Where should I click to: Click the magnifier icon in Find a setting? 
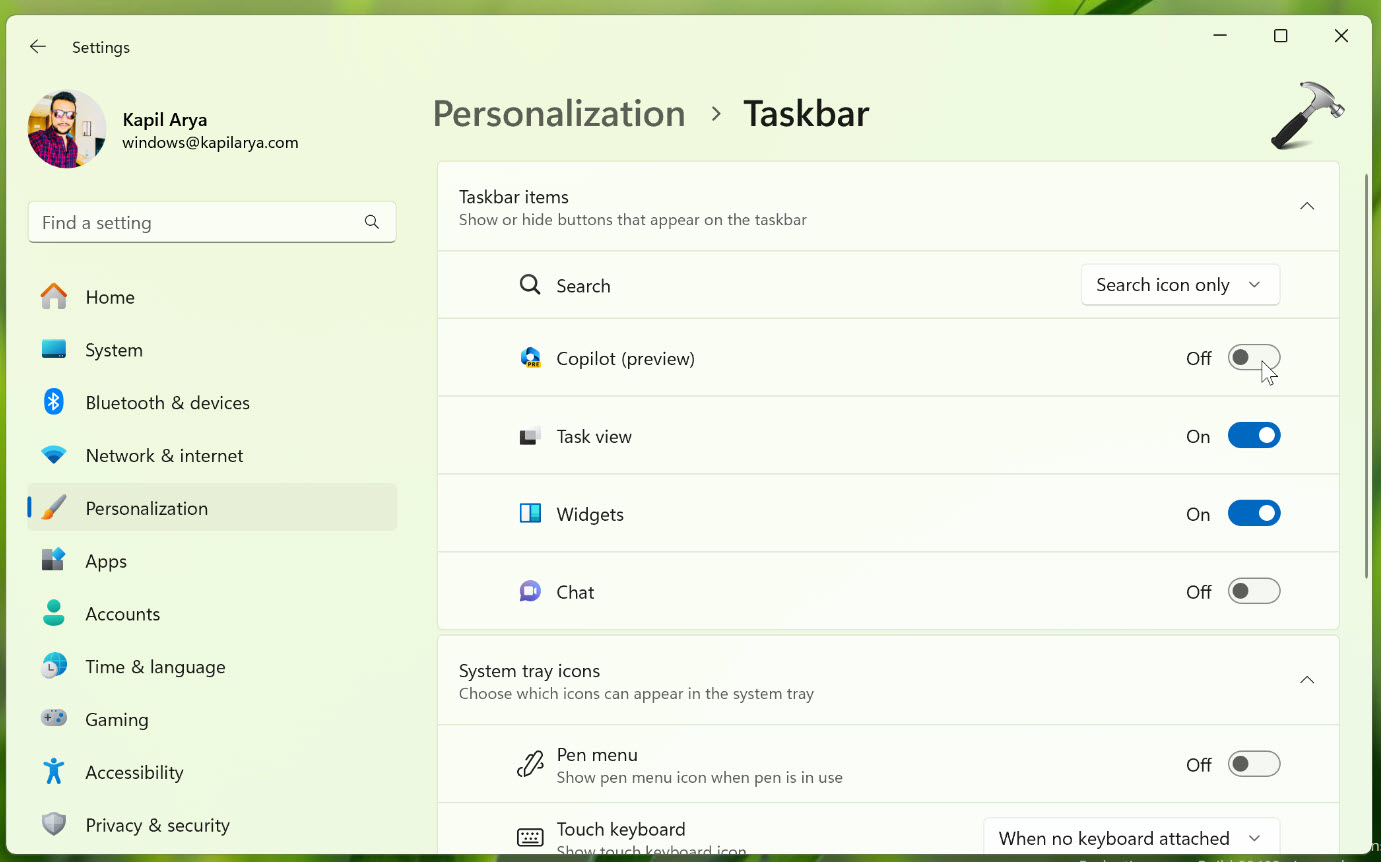[x=372, y=222]
